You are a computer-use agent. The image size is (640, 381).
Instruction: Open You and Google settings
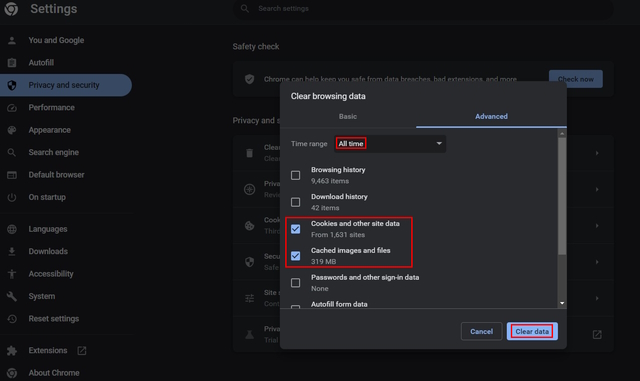56,40
